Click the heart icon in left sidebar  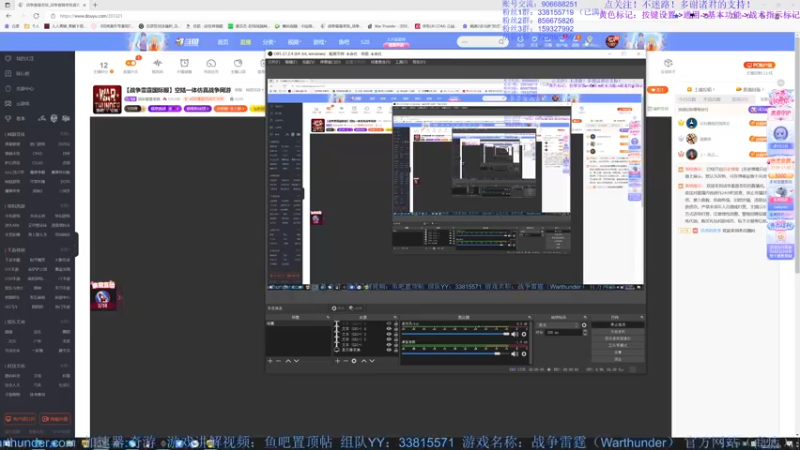pyautogui.click(x=8, y=59)
